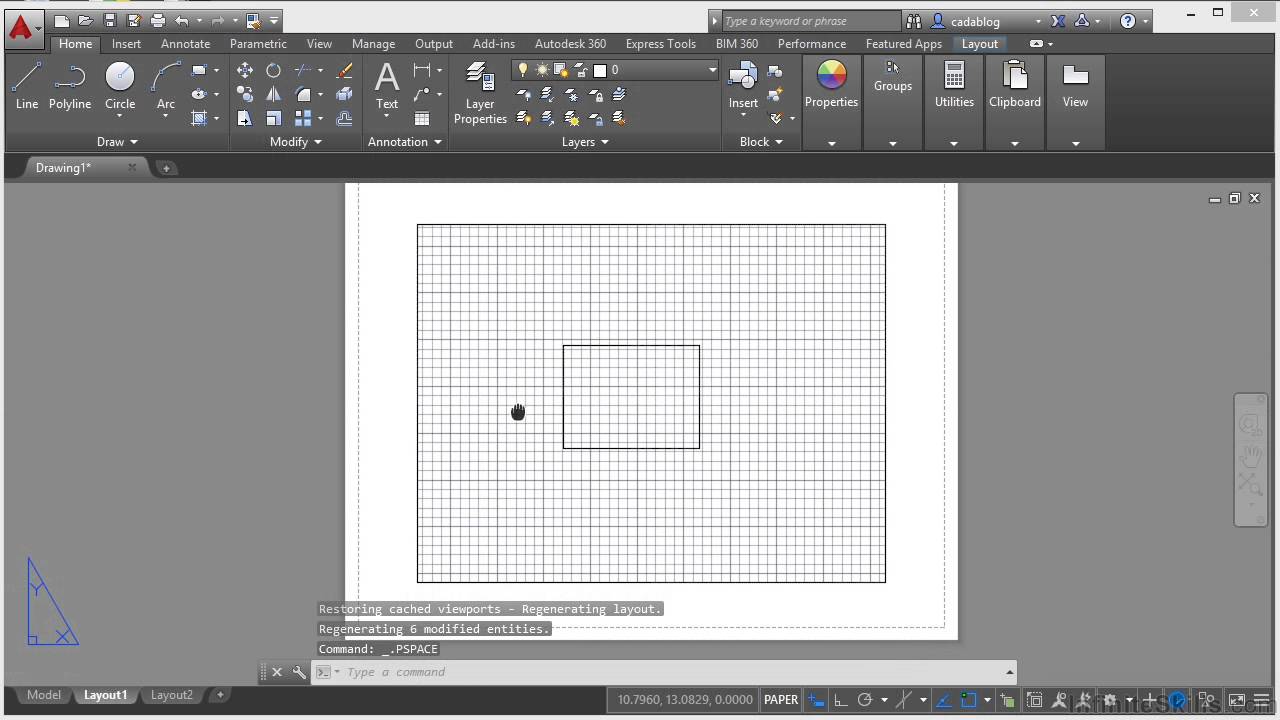This screenshot has height=720, width=1280.
Task: Click the Save icon in Quick Access toolbar
Action: point(110,20)
